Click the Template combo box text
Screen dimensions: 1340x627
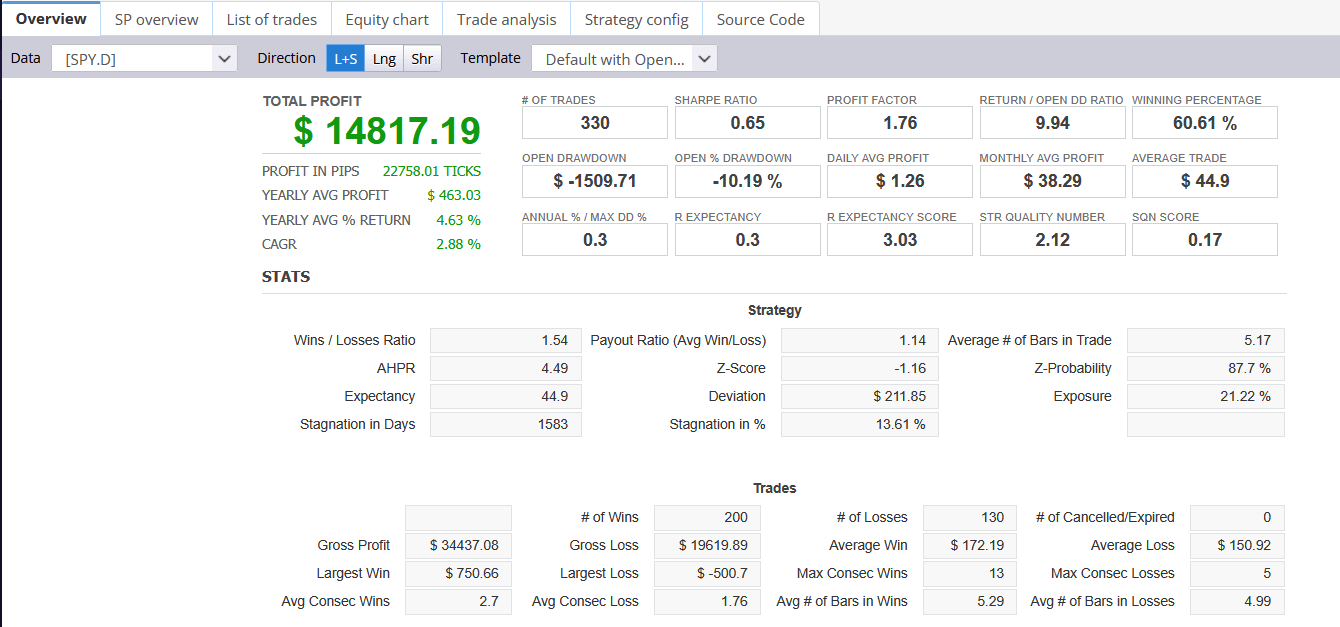coord(614,59)
